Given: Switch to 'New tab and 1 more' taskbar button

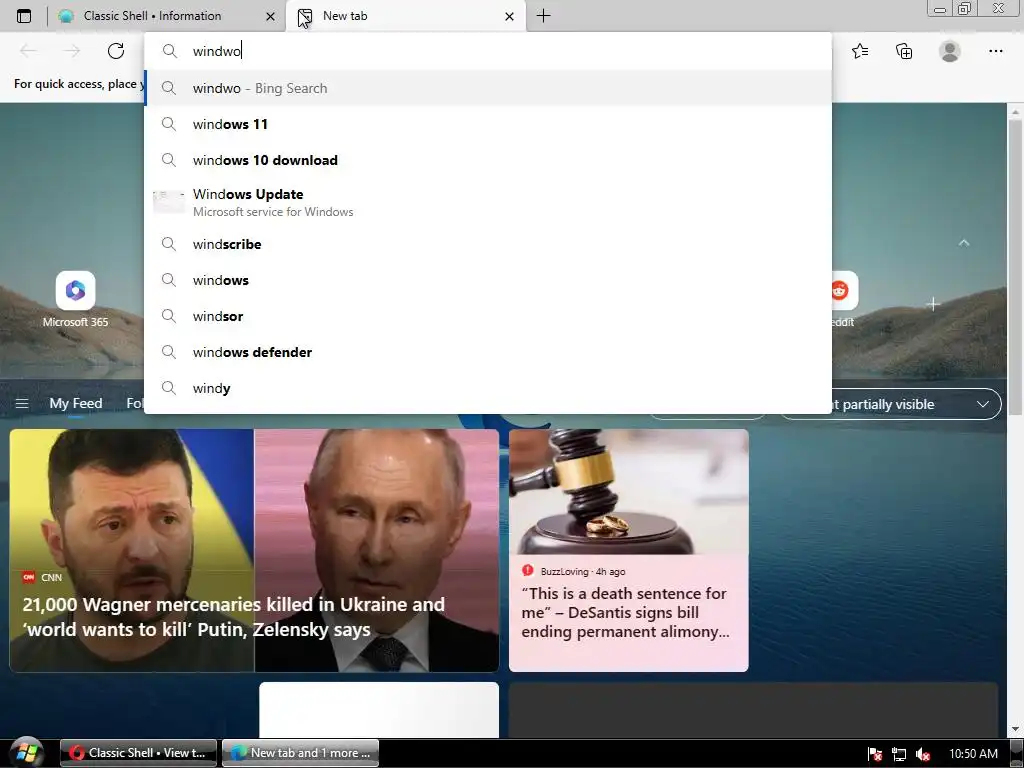Looking at the screenshot, I should click(300, 753).
